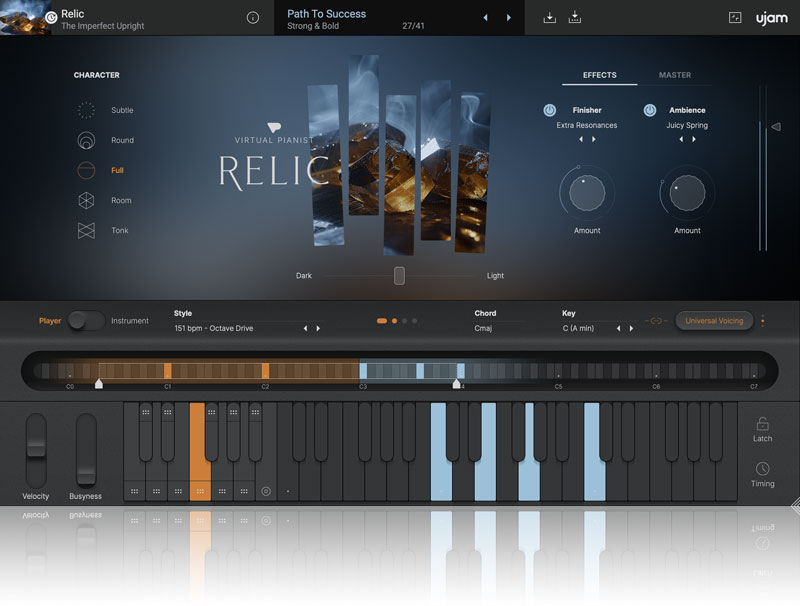
Task: Switch to the MASTER tab
Action: (675, 75)
